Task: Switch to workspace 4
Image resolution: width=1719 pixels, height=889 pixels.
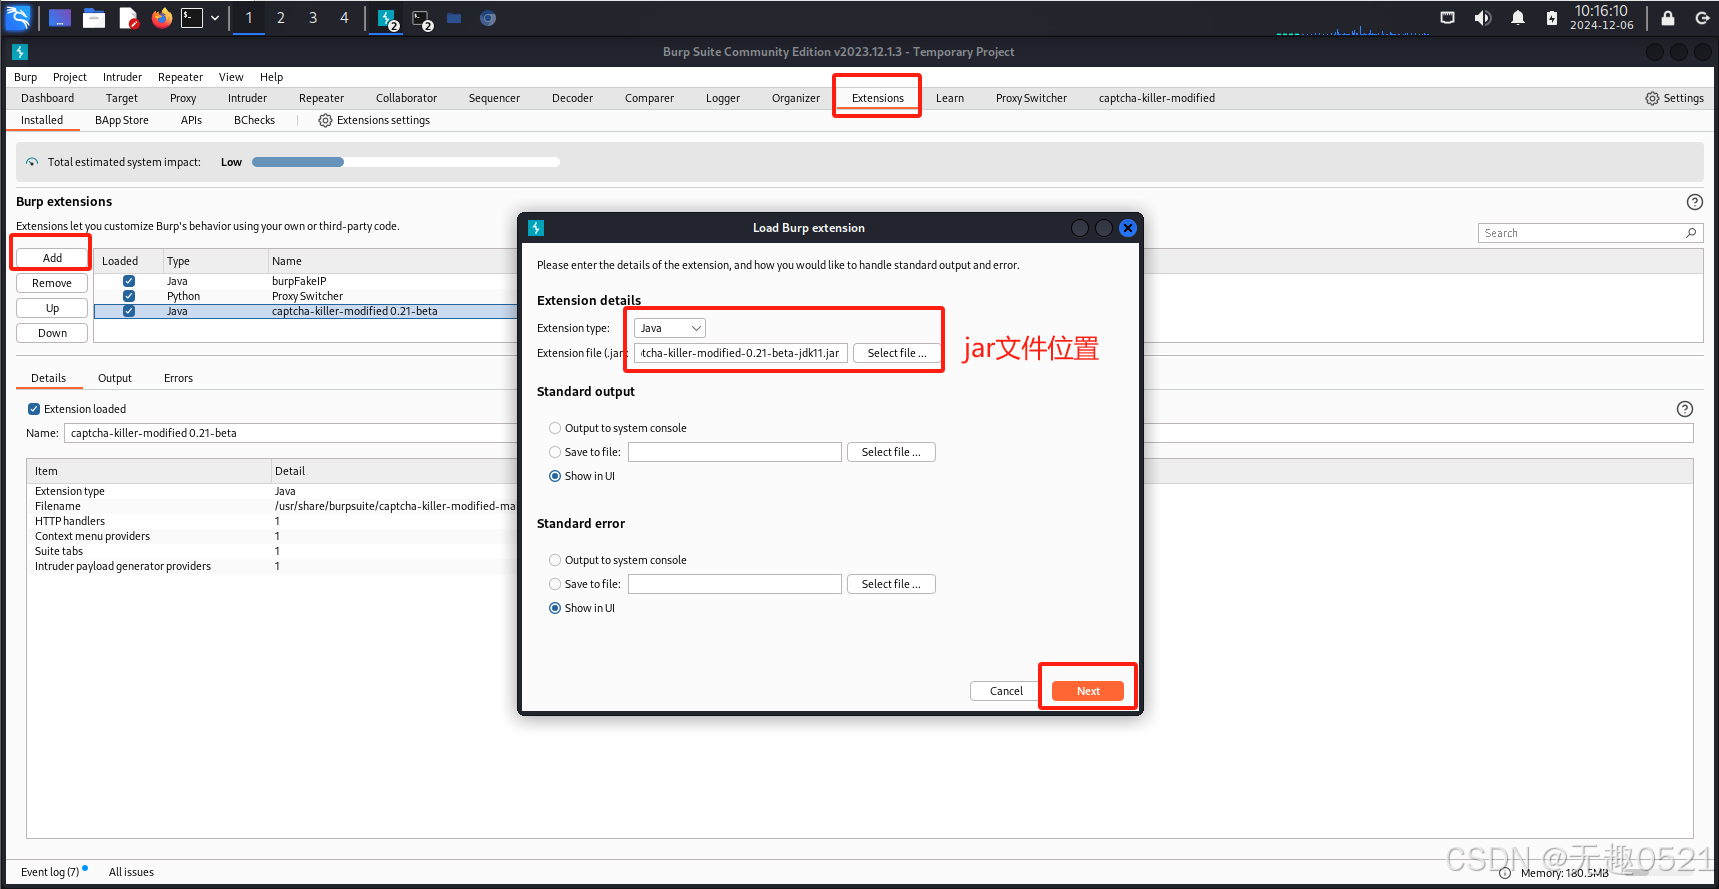Action: (344, 18)
